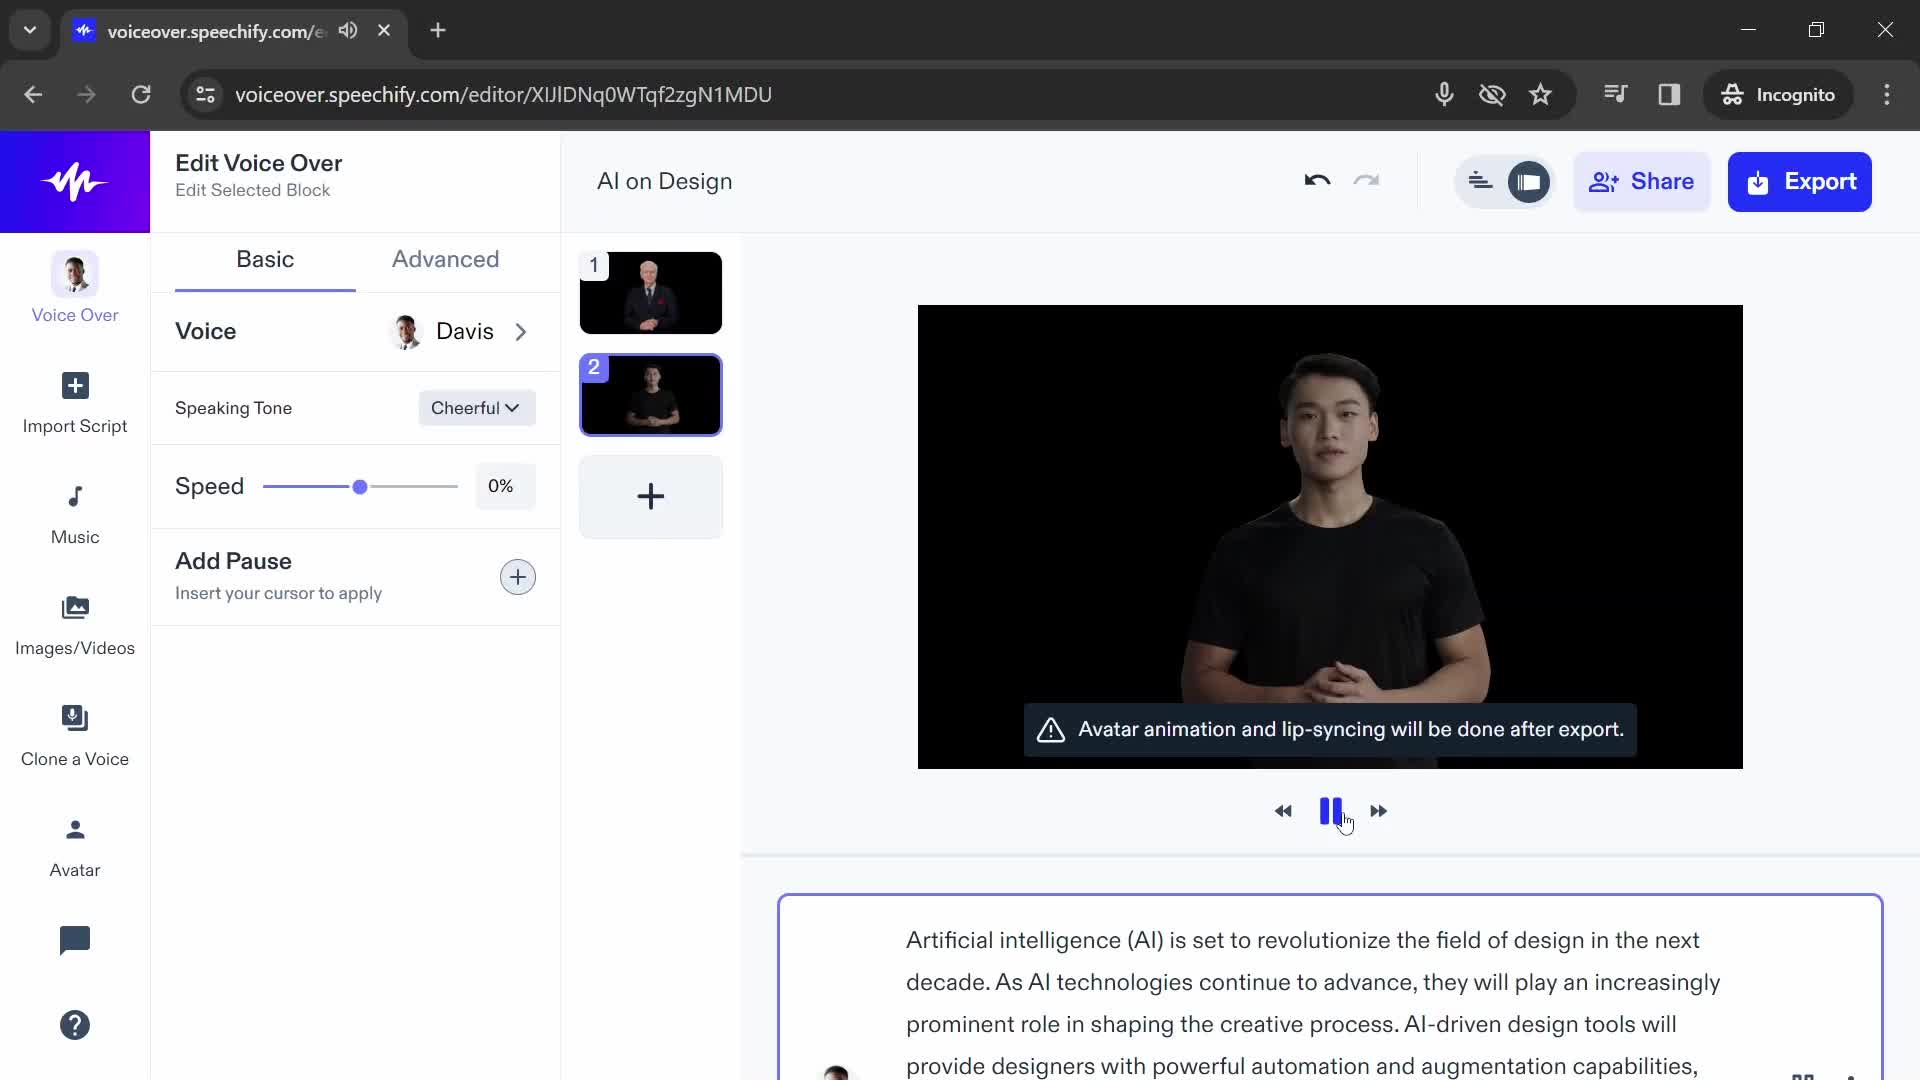Click the rewind playback control
This screenshot has height=1080, width=1920.
1282,811
